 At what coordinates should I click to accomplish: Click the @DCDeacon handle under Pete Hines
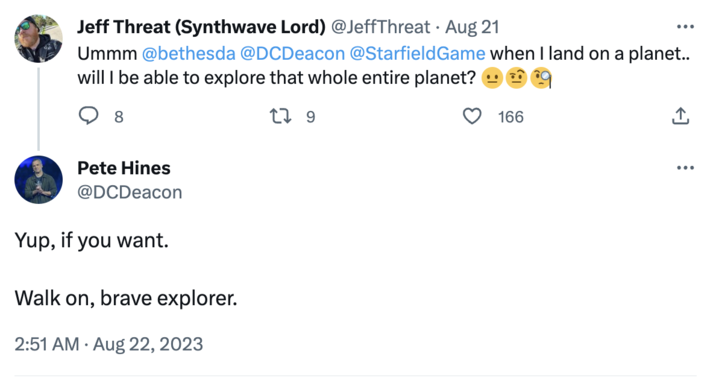pos(130,192)
